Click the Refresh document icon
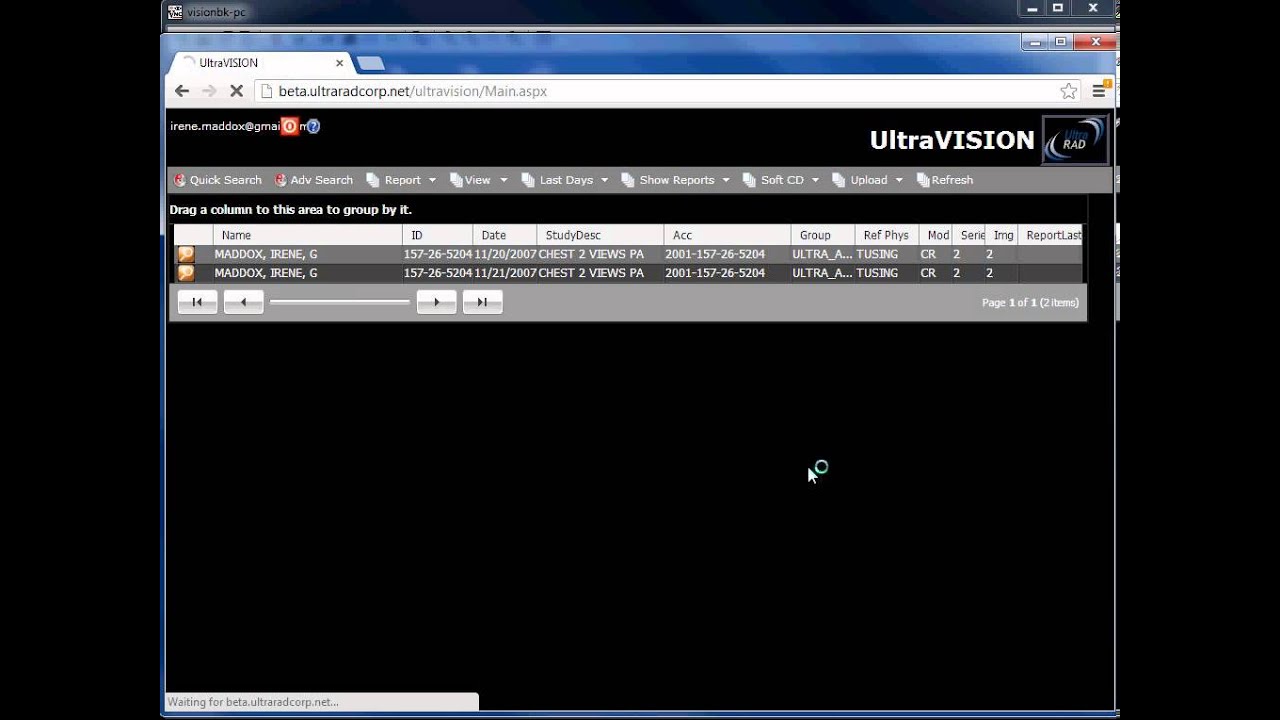The width and height of the screenshot is (1280, 720). tap(923, 180)
